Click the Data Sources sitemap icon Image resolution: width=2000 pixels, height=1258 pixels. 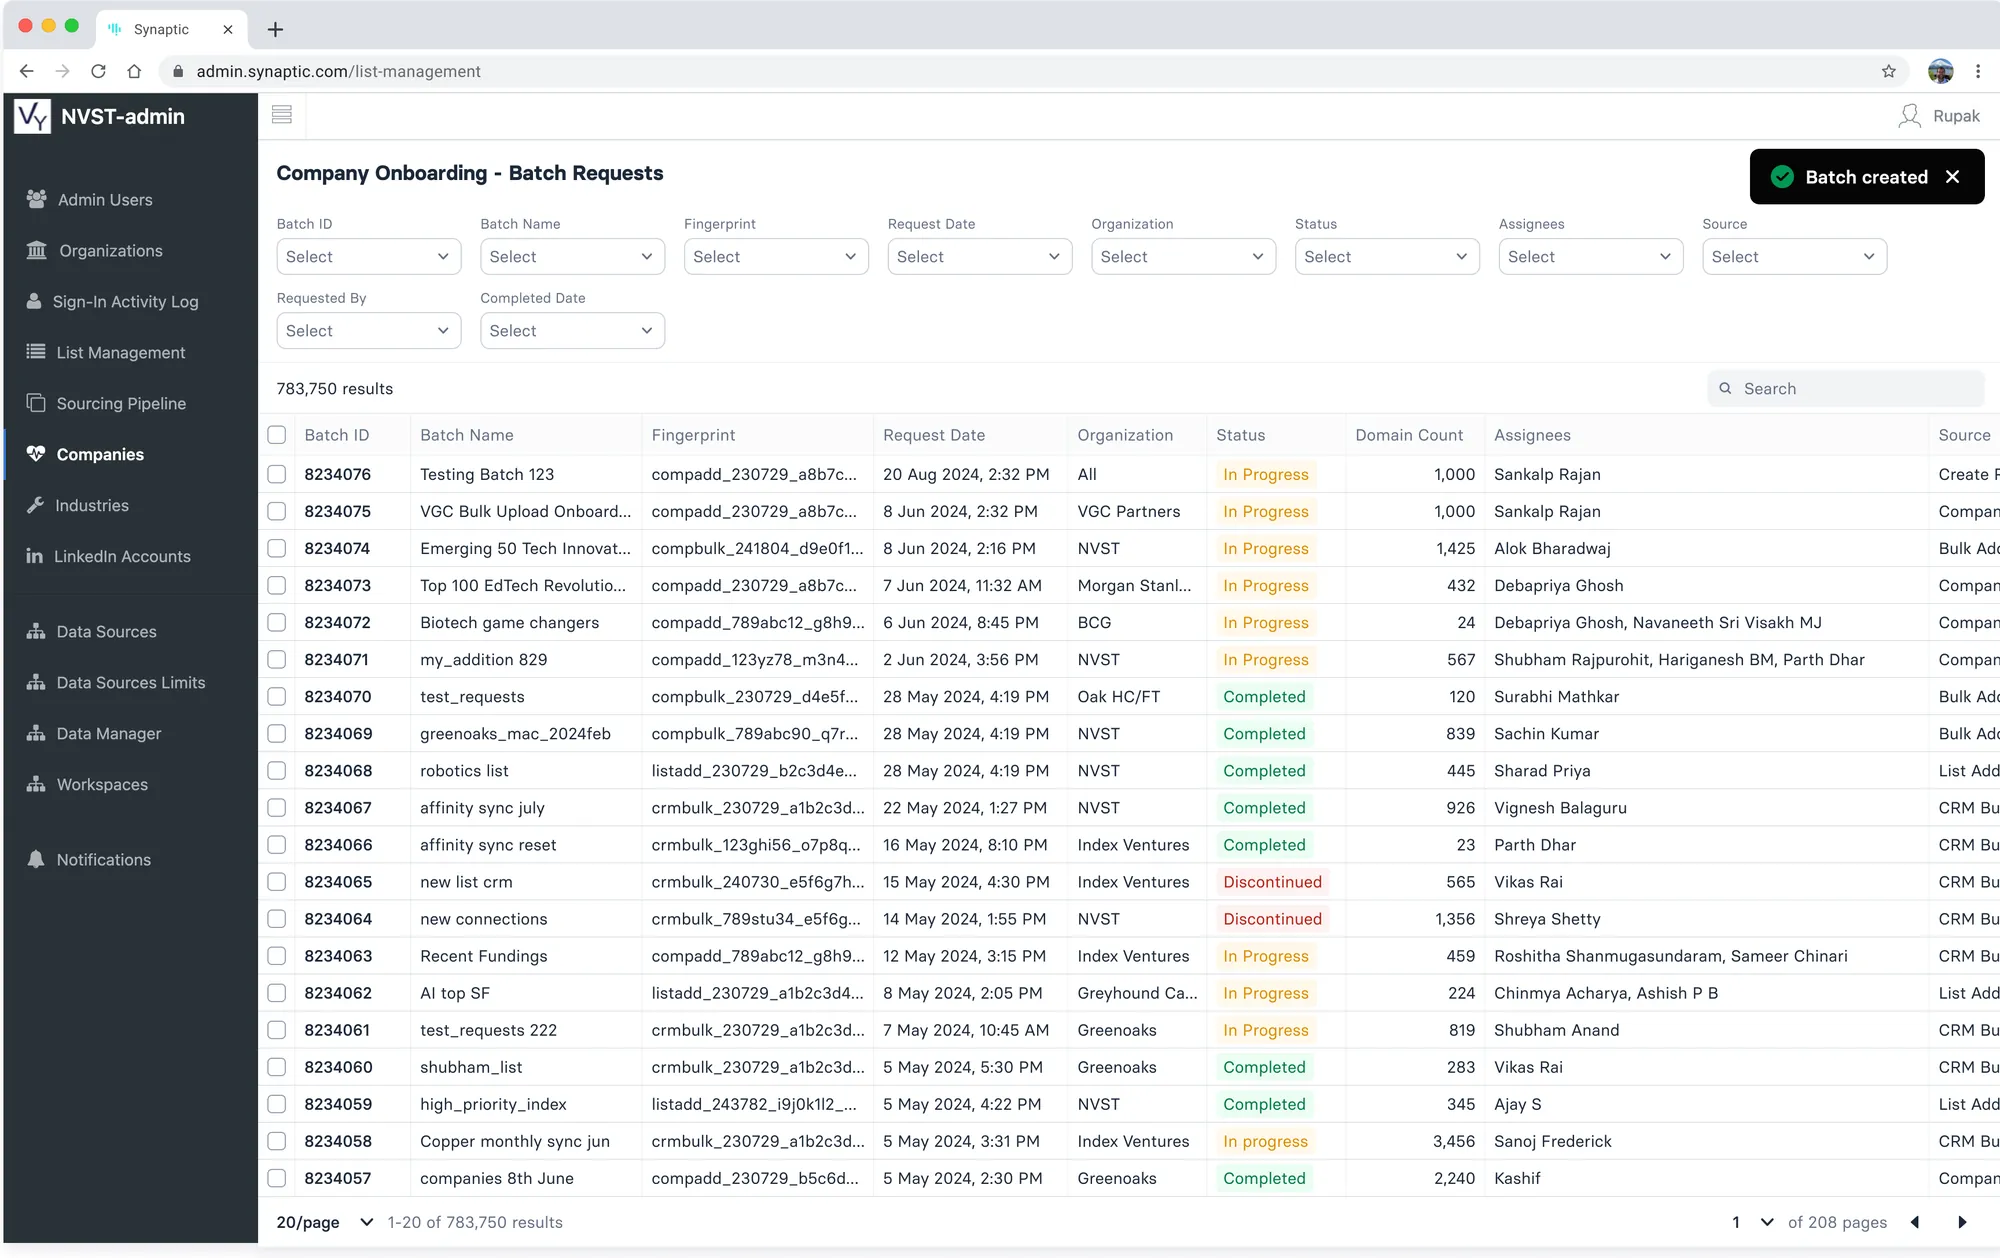[36, 631]
